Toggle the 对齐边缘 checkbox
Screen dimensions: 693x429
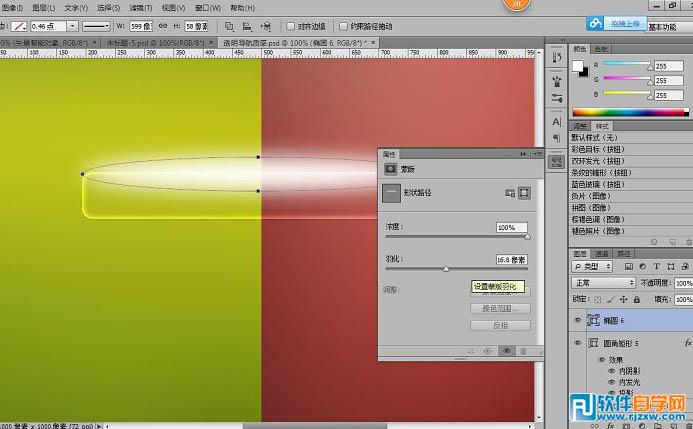290,27
